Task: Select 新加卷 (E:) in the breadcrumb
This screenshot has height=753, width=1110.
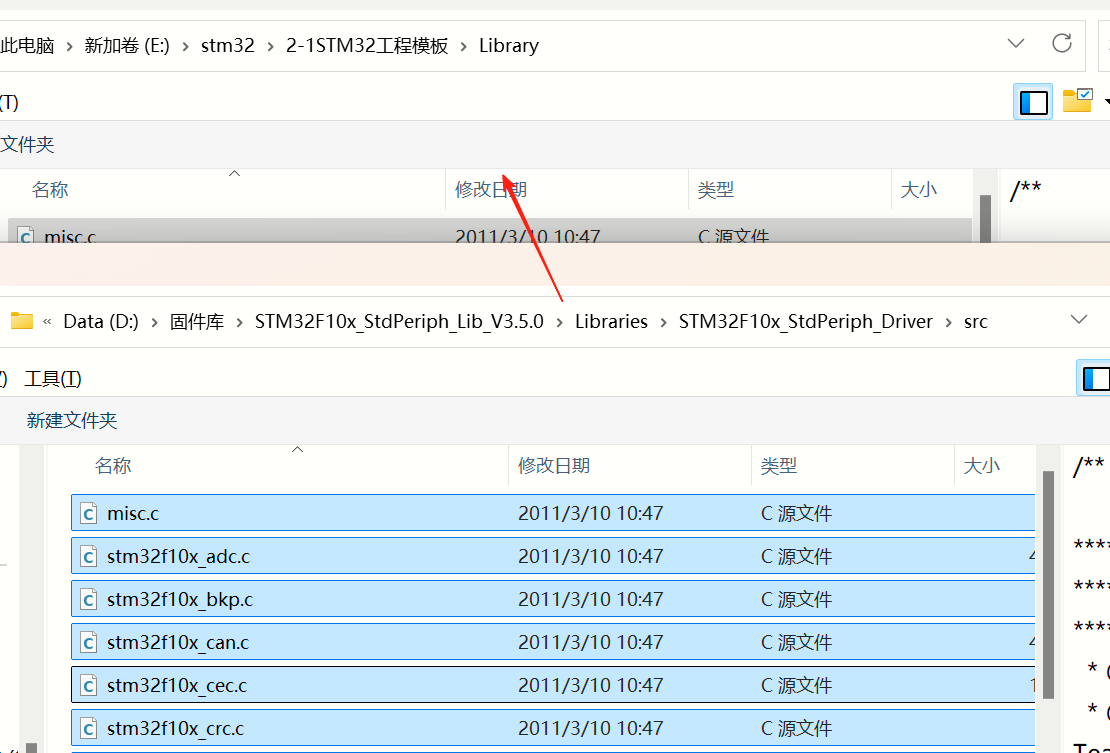Action: (127, 46)
